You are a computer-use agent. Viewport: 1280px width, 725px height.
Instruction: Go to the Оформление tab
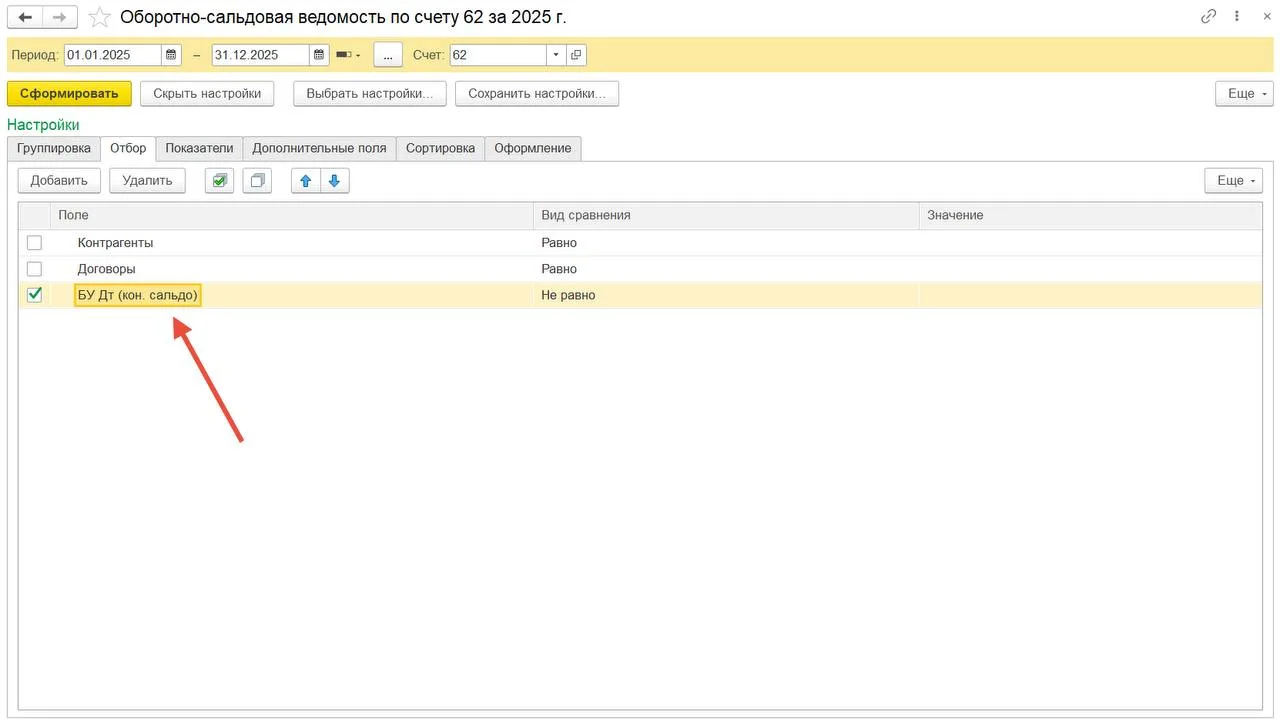click(533, 148)
